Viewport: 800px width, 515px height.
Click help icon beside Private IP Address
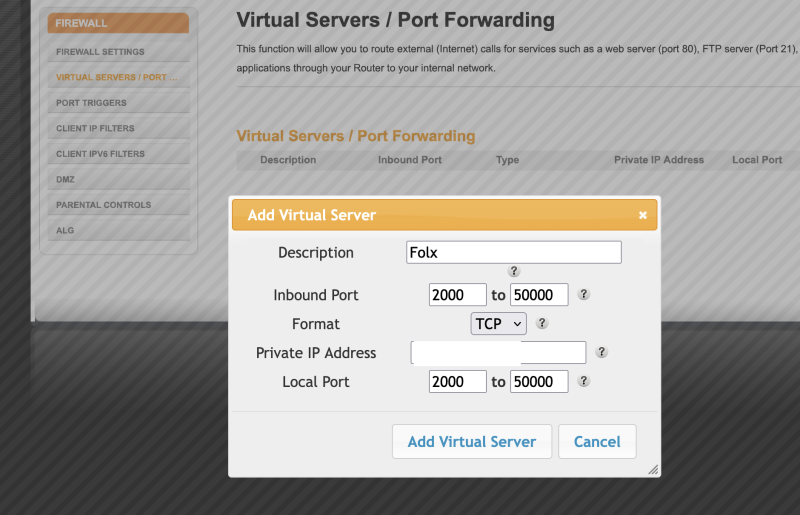coord(602,352)
